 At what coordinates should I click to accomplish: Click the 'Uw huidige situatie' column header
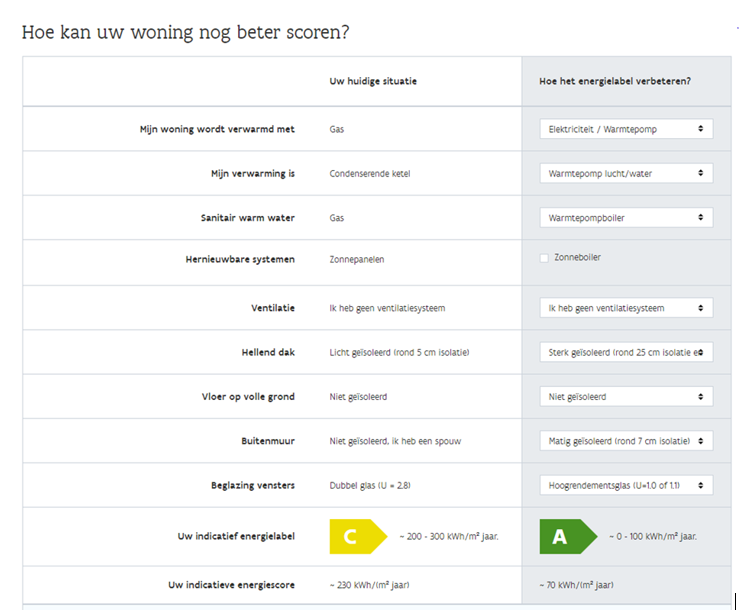tap(373, 81)
